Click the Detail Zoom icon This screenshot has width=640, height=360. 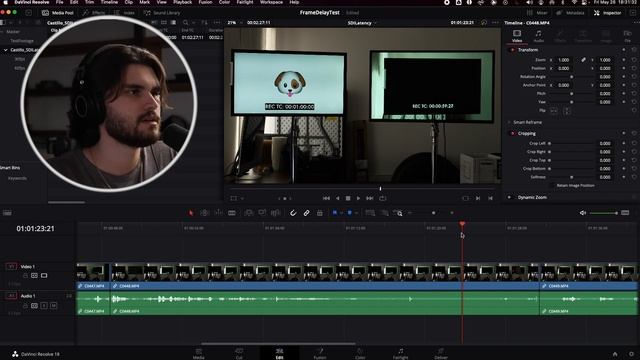click(384, 213)
